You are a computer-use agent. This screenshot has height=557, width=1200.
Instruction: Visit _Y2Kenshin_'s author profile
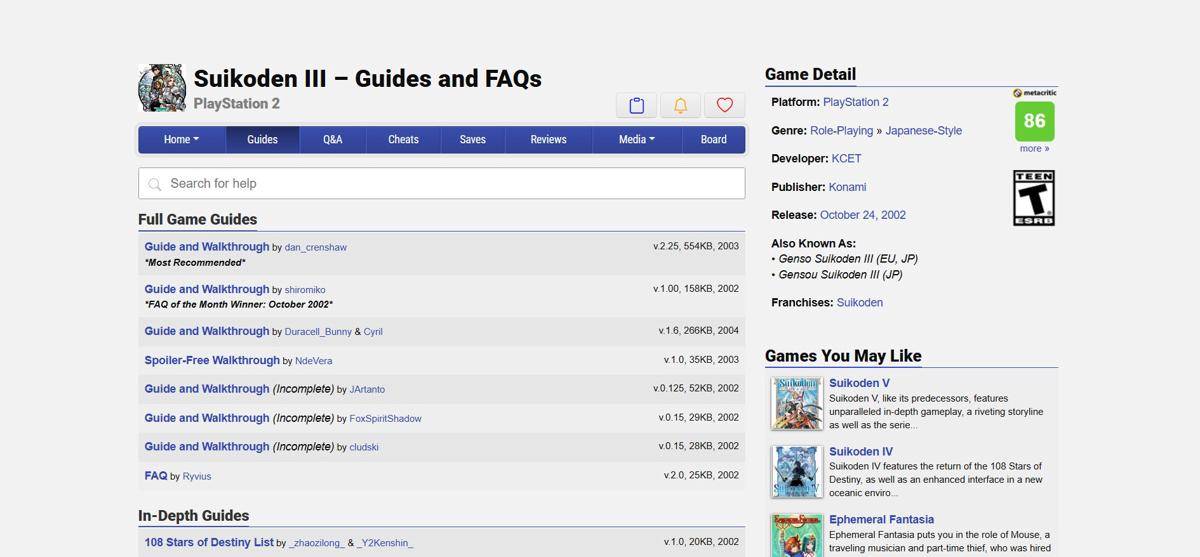(x=385, y=543)
